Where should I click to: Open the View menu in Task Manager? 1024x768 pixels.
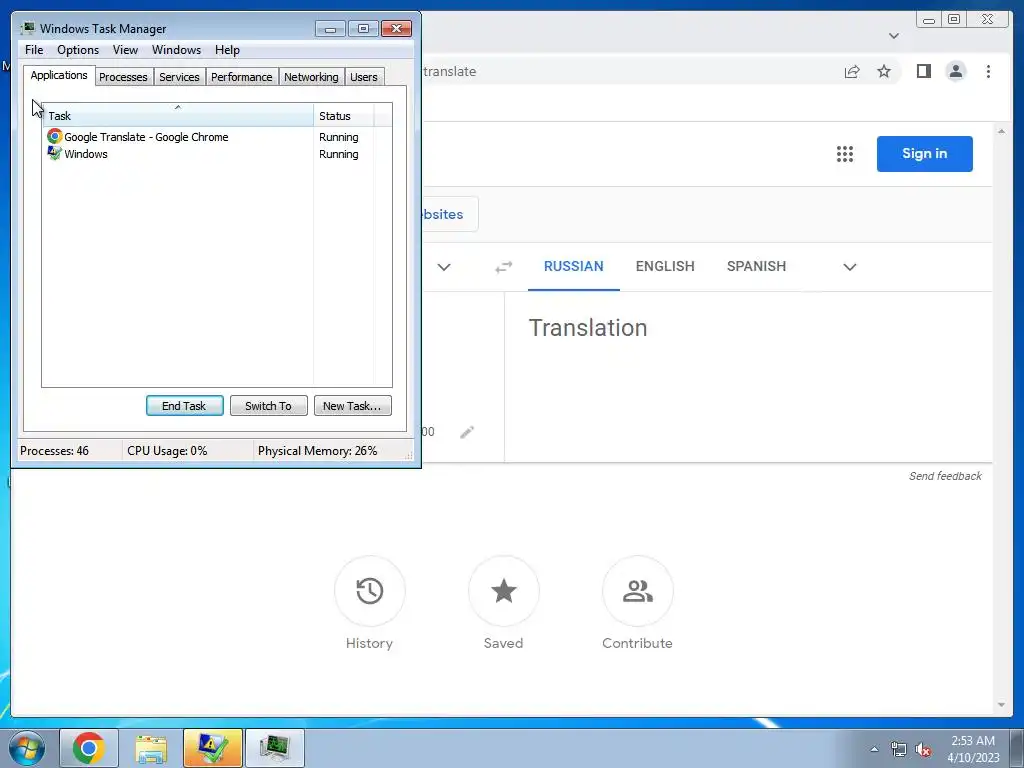click(125, 50)
